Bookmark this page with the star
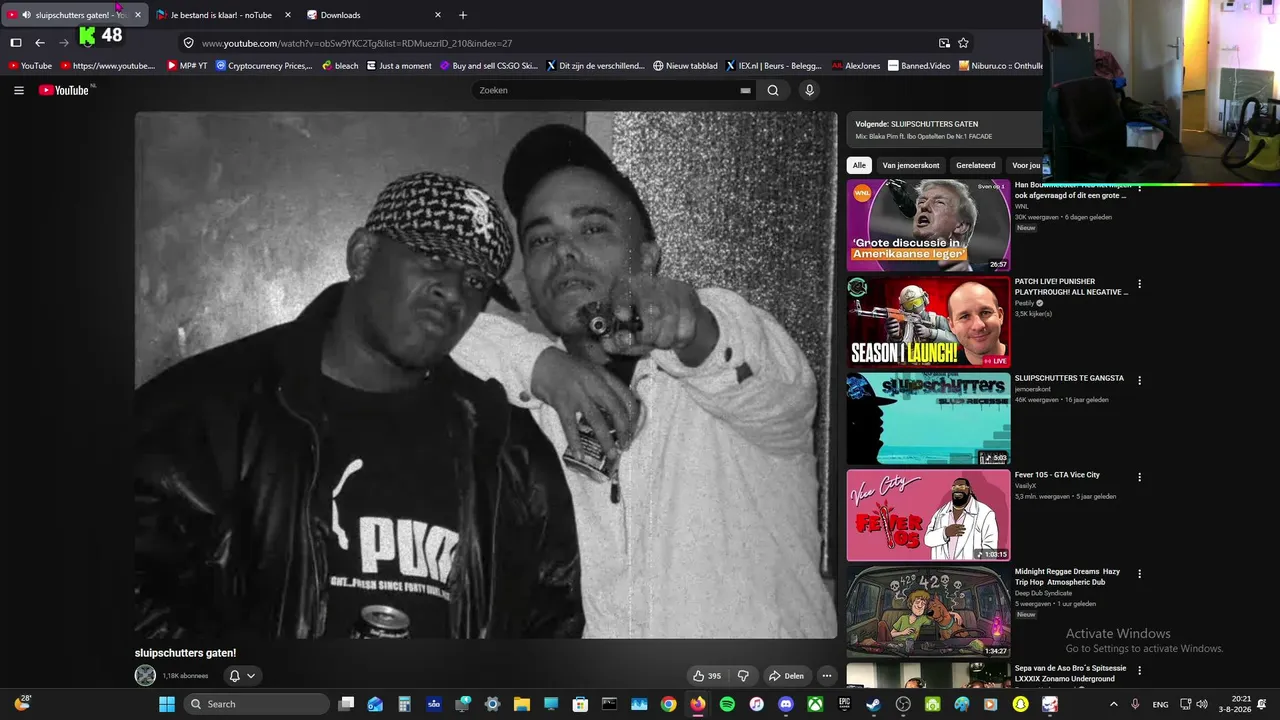 [x=963, y=43]
